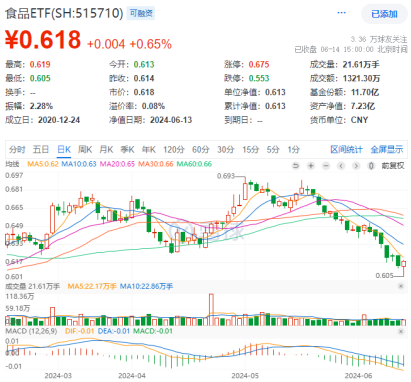
Task: Click the 成交量 21.61万手 chart label
Action: tap(32, 286)
